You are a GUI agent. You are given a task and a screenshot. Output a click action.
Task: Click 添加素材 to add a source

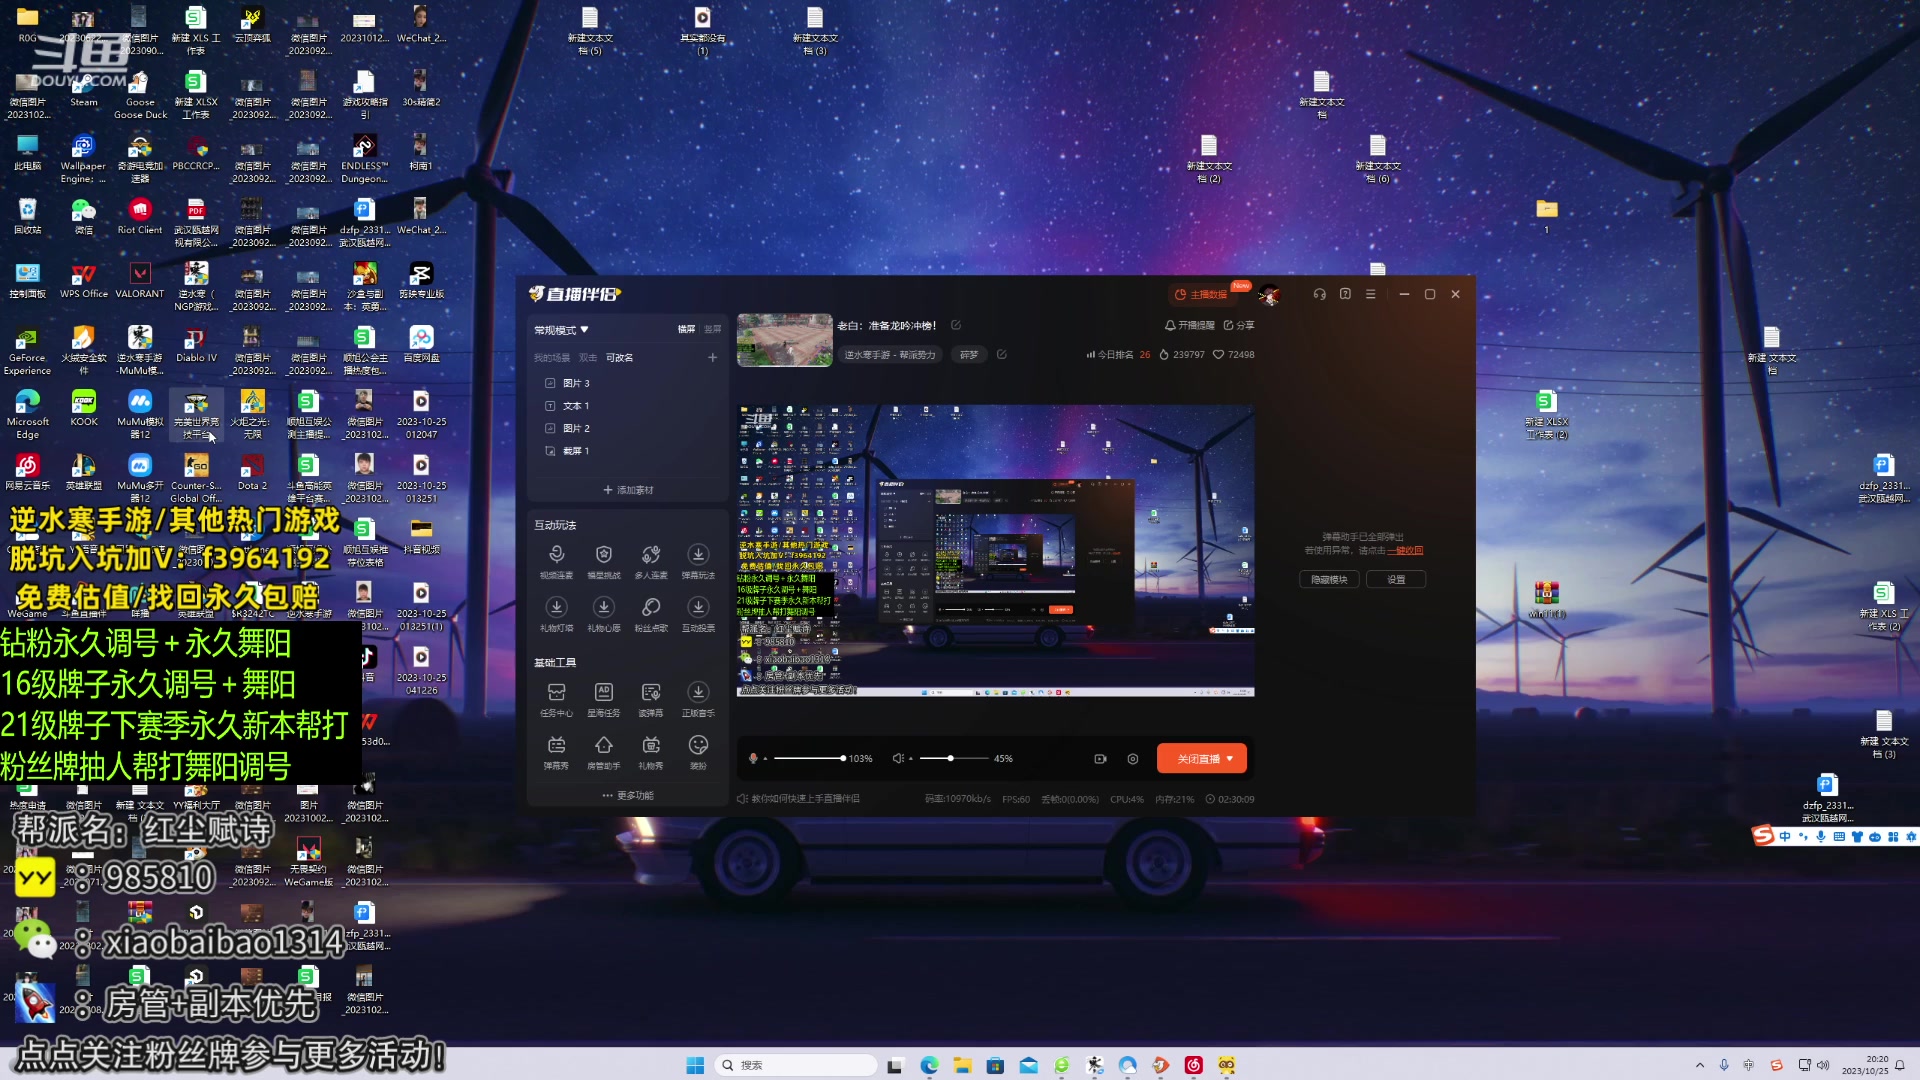(627, 490)
